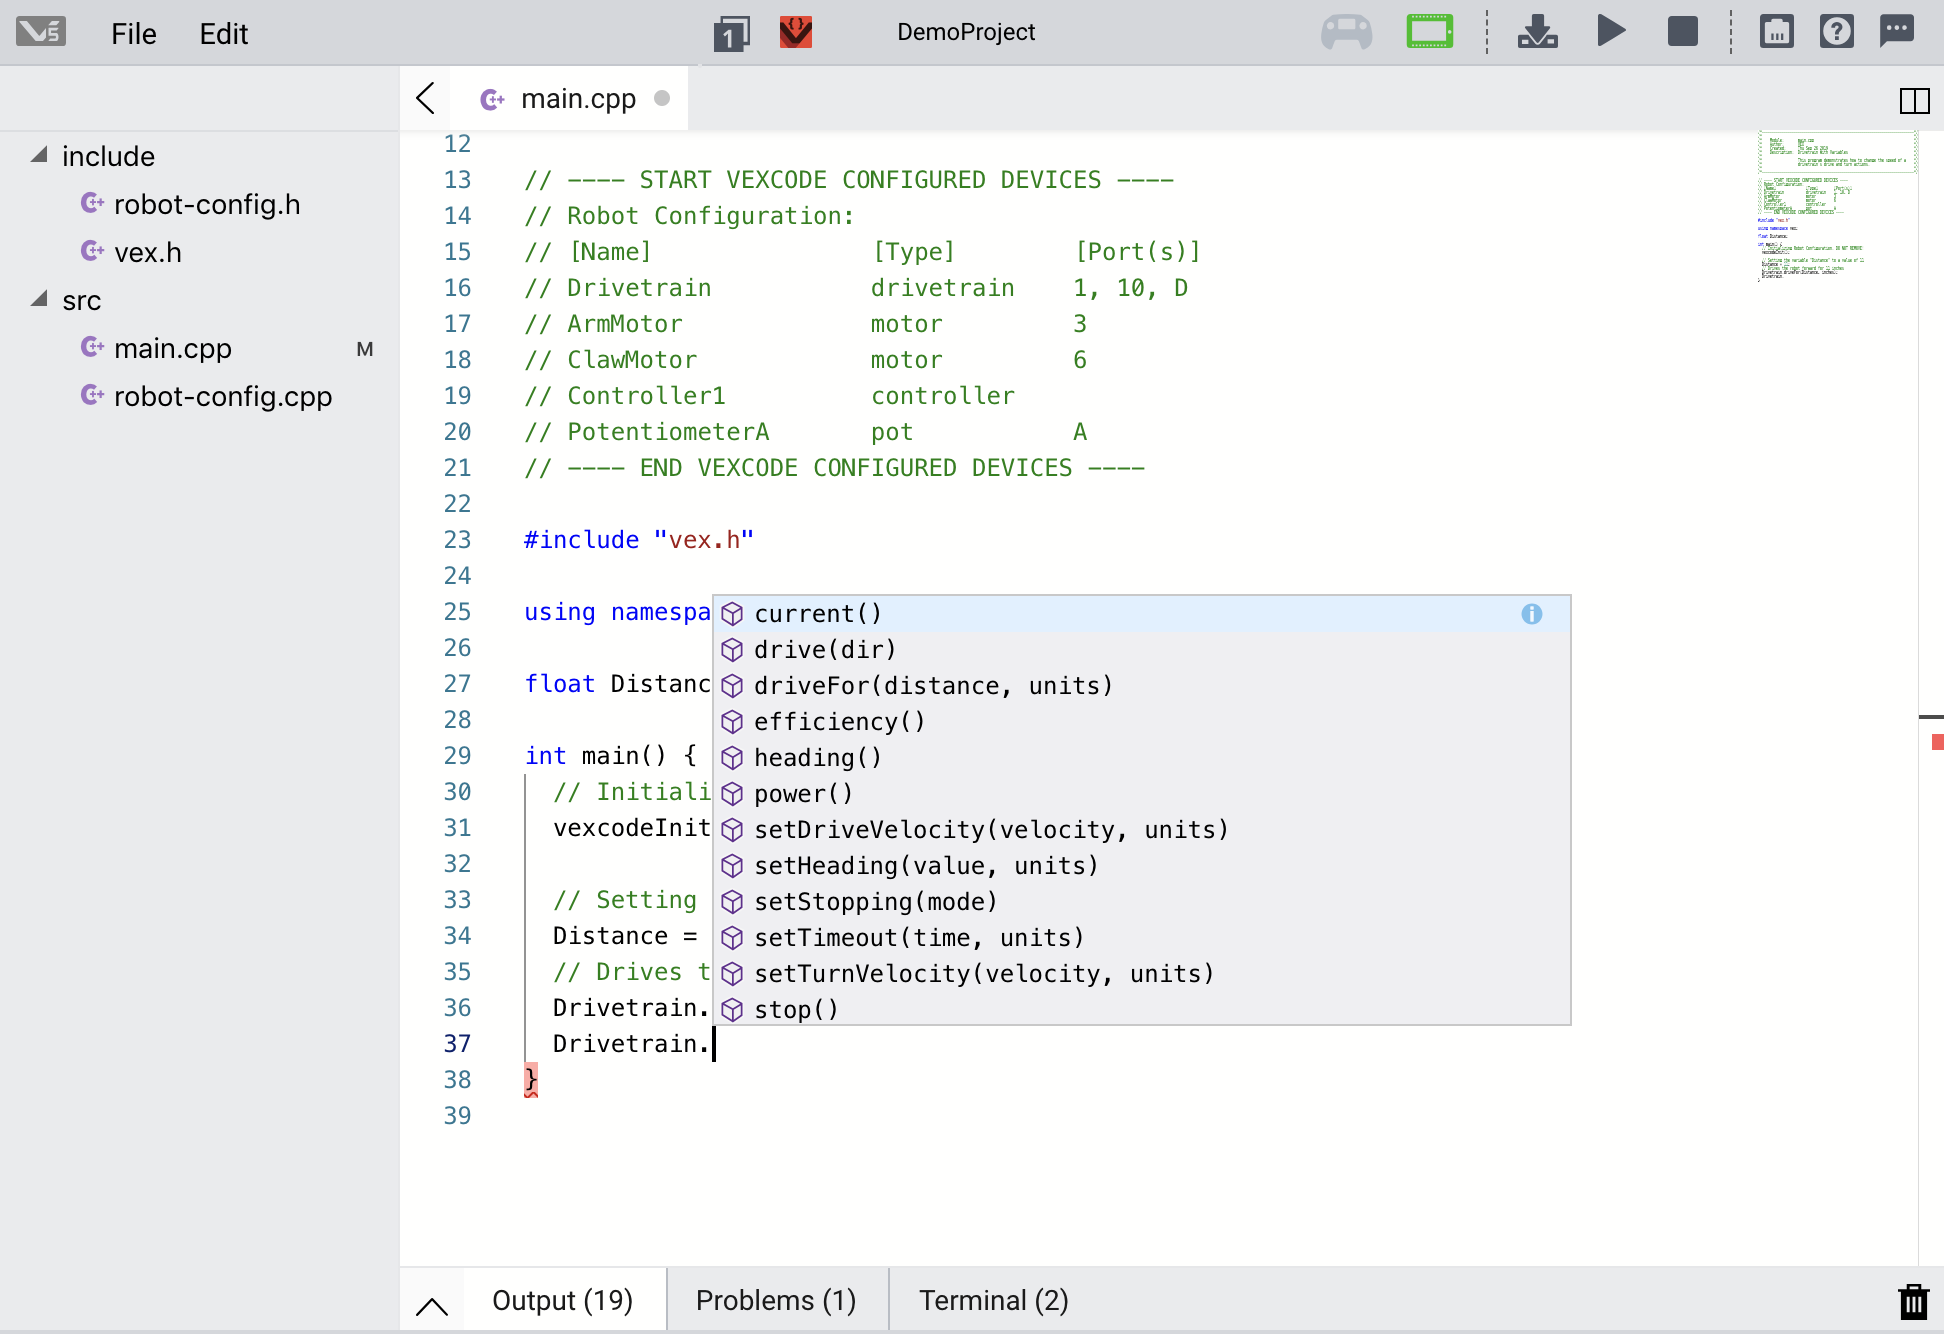The width and height of the screenshot is (1944, 1334).
Task: Expand the bottom output panel chevron
Action: (x=432, y=1305)
